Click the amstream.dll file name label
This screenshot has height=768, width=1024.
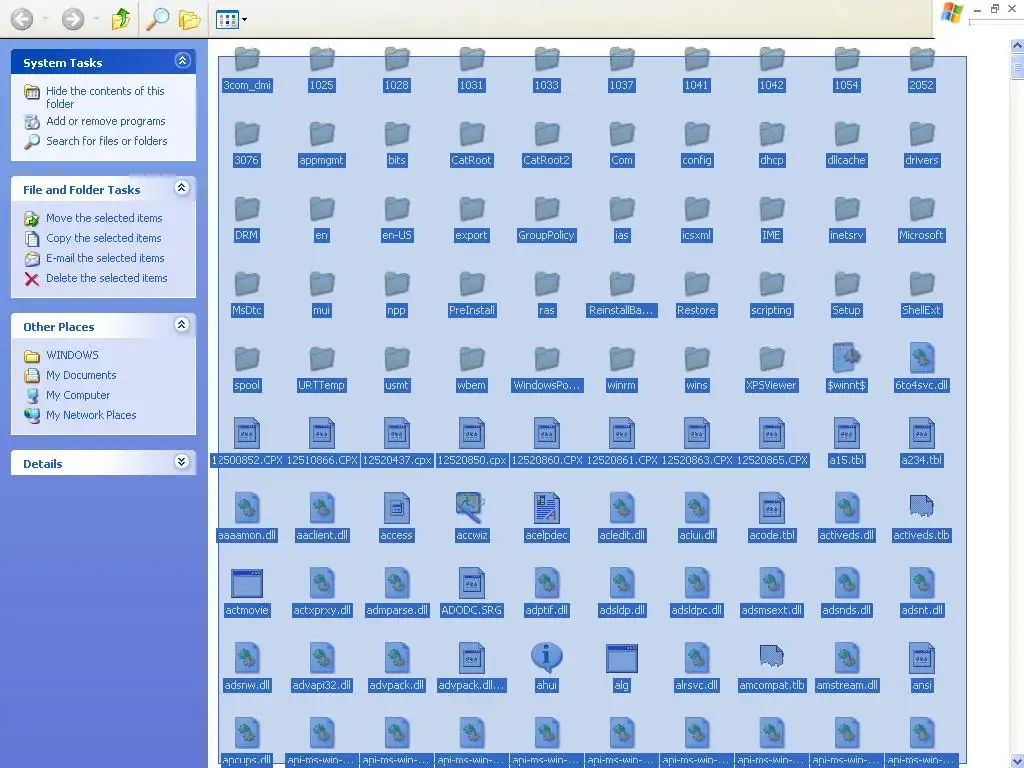pyautogui.click(x=846, y=685)
